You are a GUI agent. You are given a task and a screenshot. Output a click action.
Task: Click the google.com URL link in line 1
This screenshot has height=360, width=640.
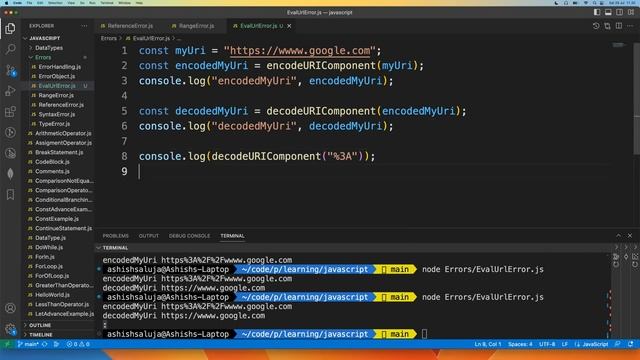[300, 51]
